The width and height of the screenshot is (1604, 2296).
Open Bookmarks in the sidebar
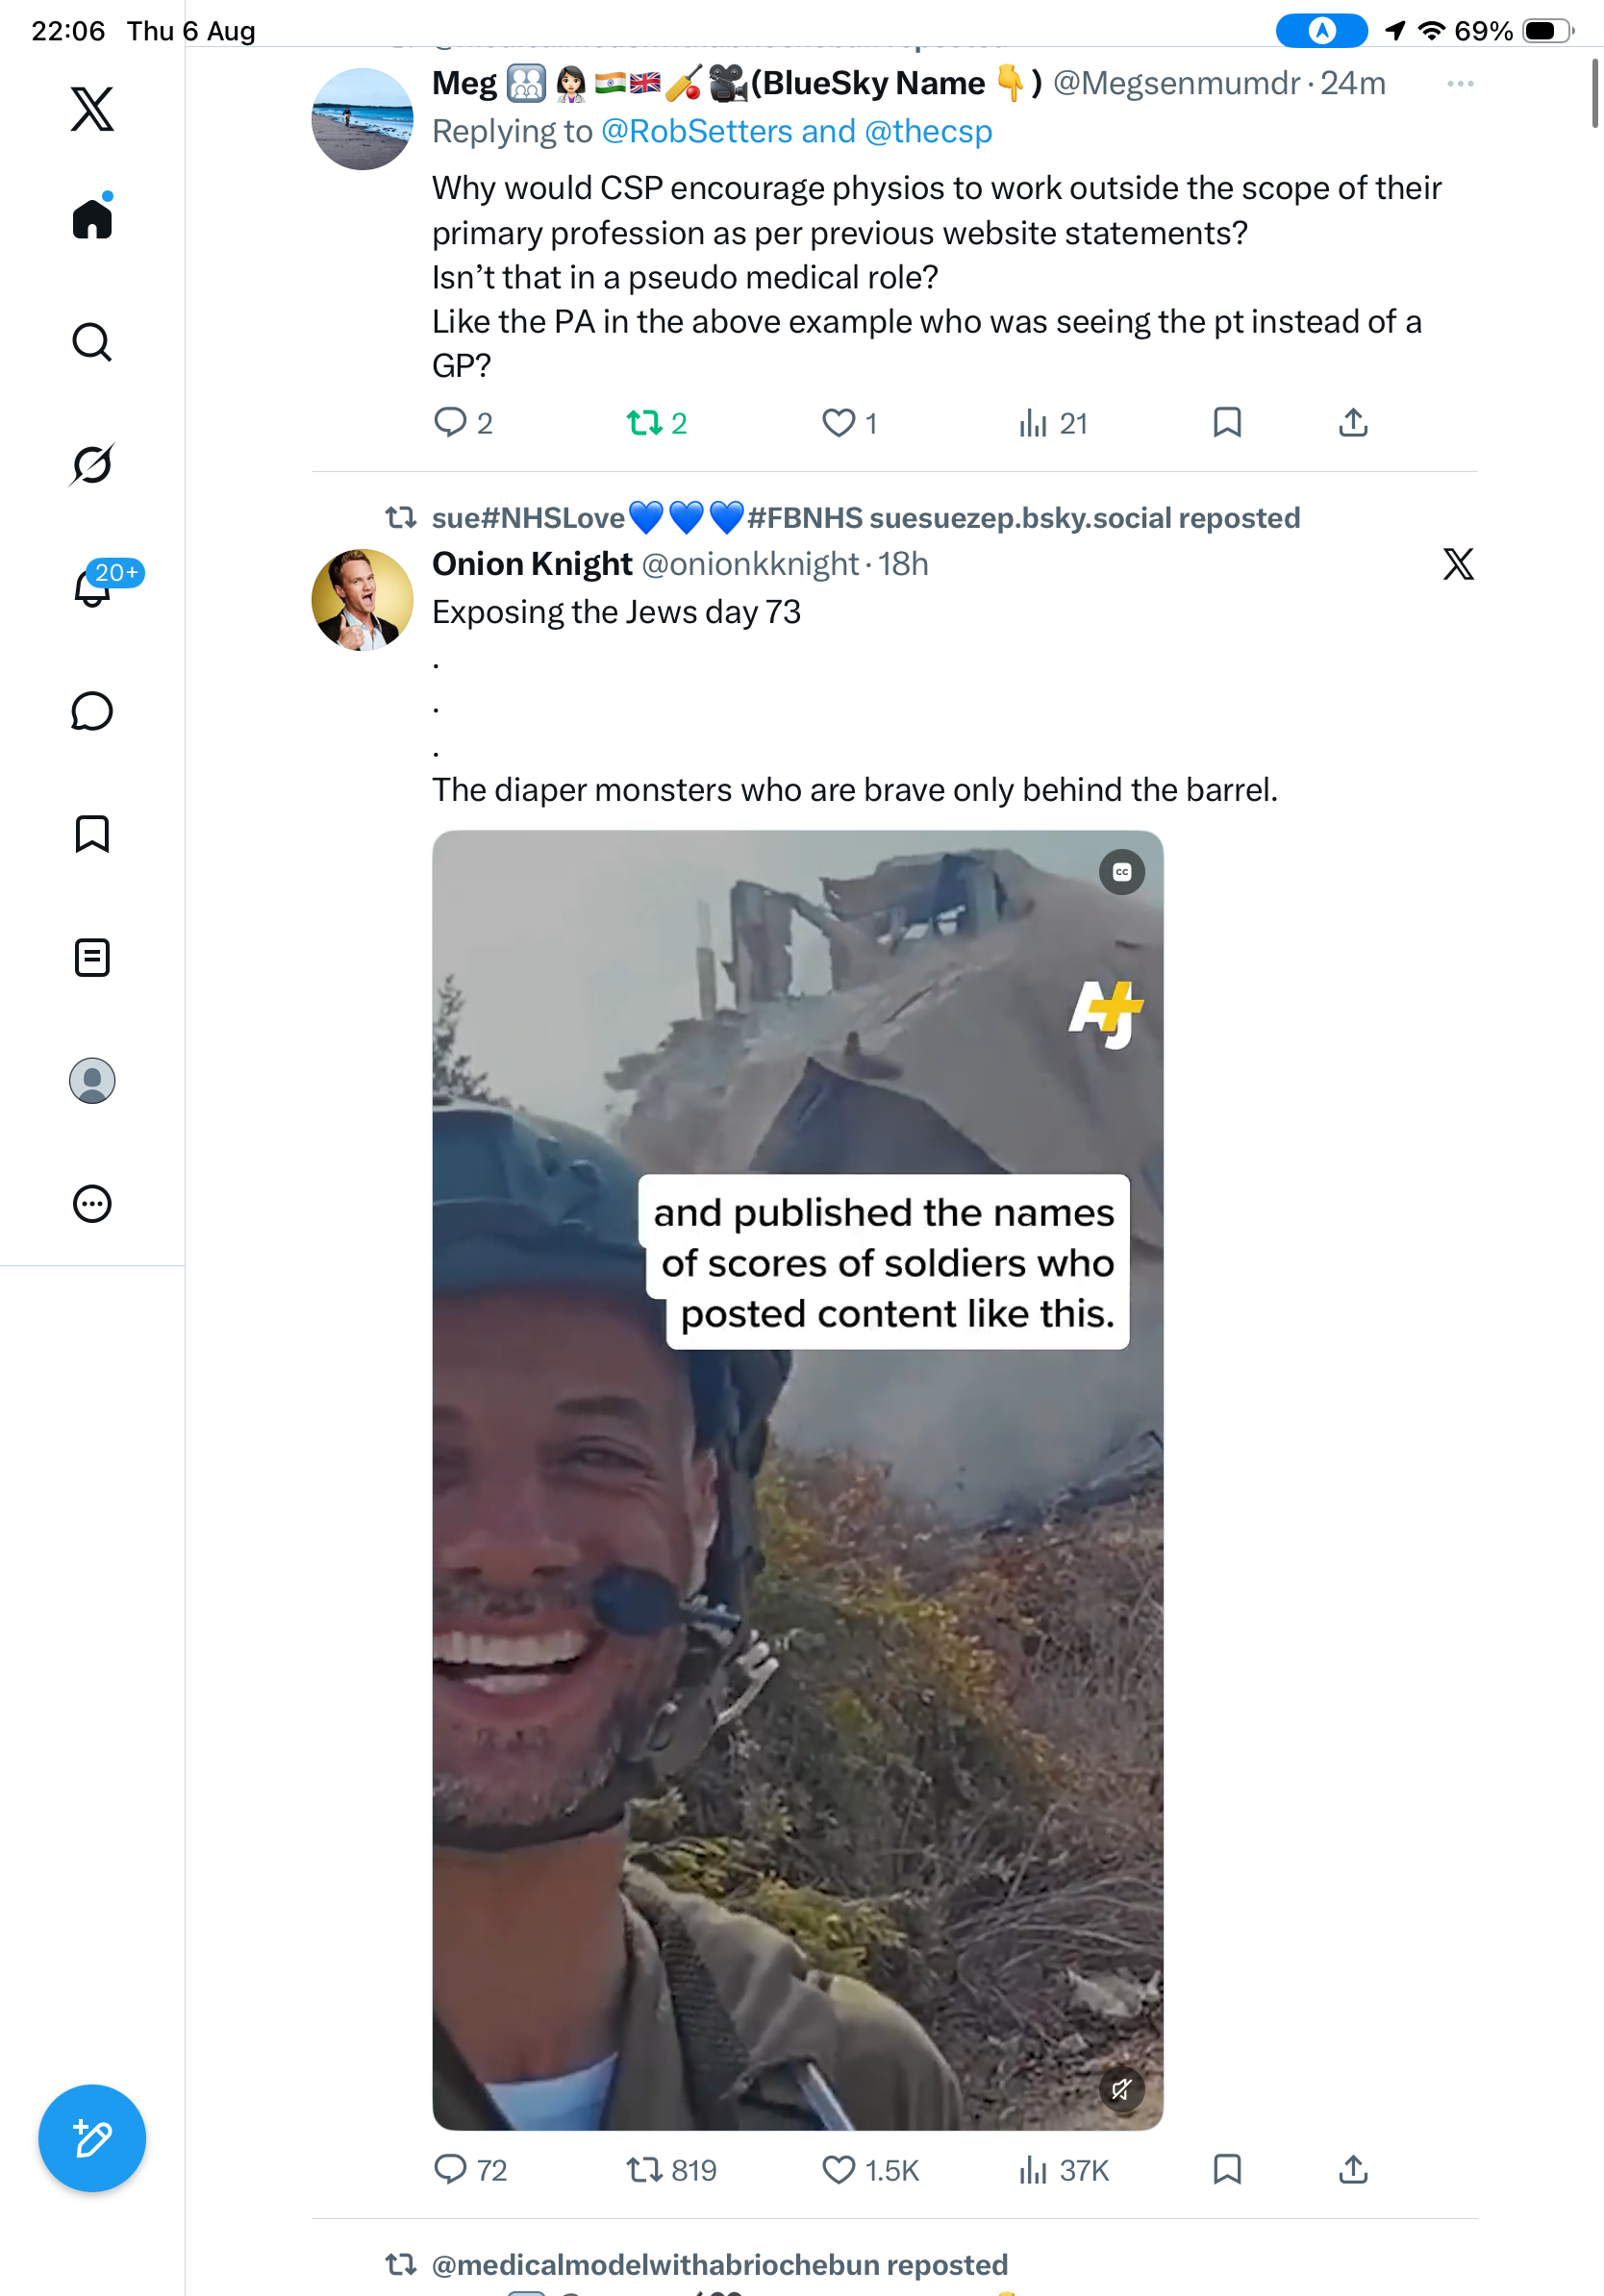(92, 834)
